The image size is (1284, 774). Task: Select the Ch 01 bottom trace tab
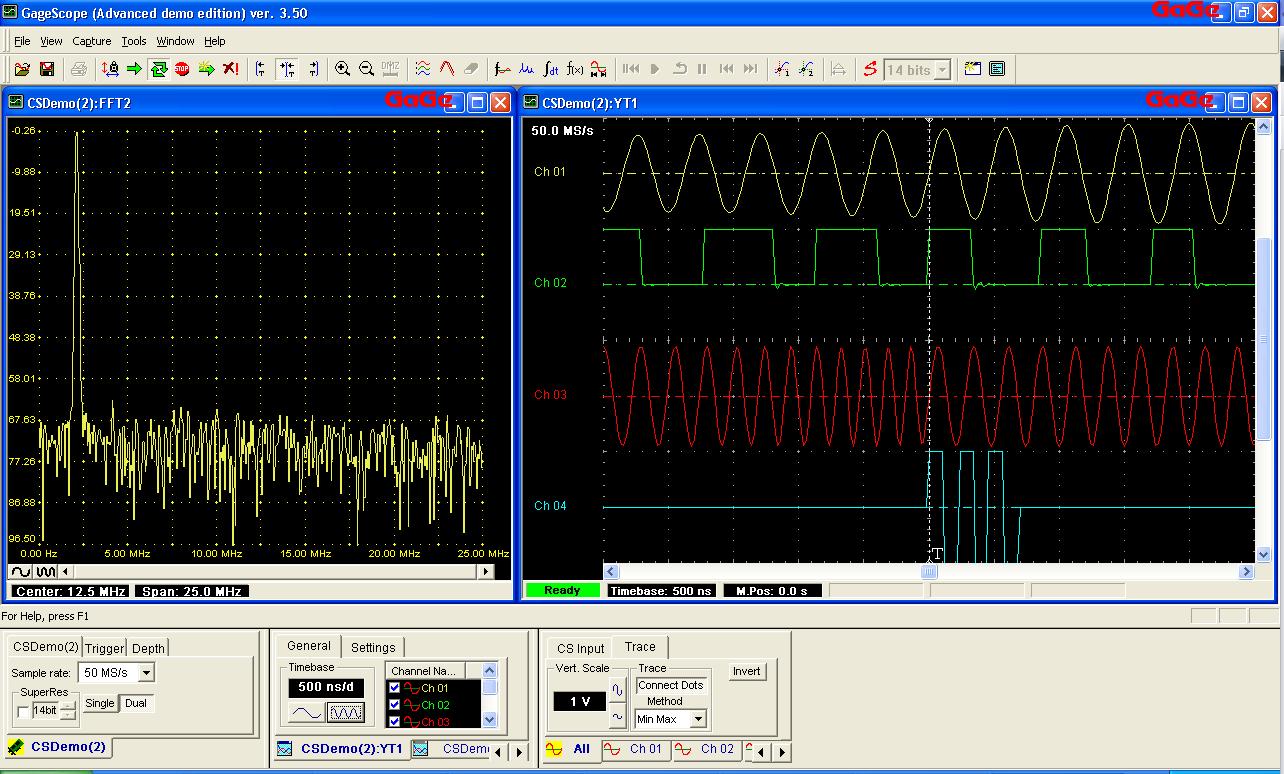point(636,749)
